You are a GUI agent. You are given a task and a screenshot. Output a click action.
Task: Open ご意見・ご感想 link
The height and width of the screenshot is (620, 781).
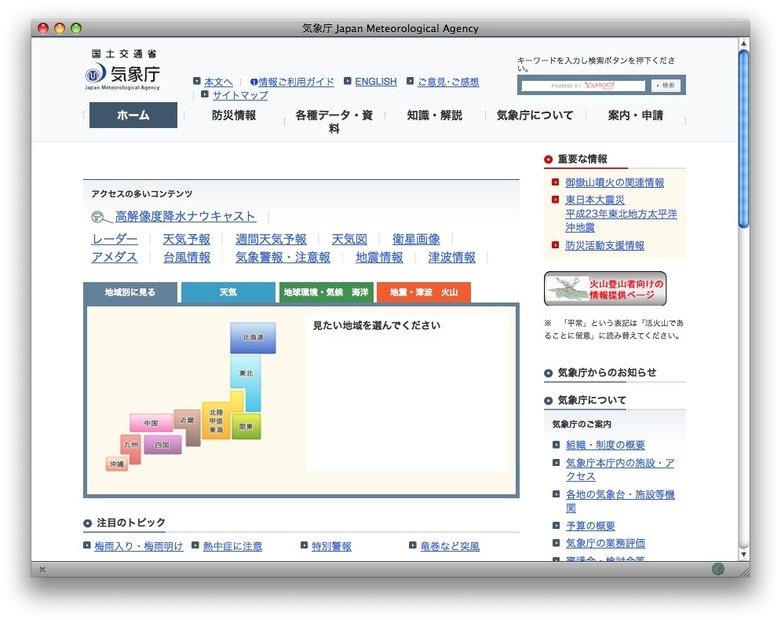[x=448, y=82]
